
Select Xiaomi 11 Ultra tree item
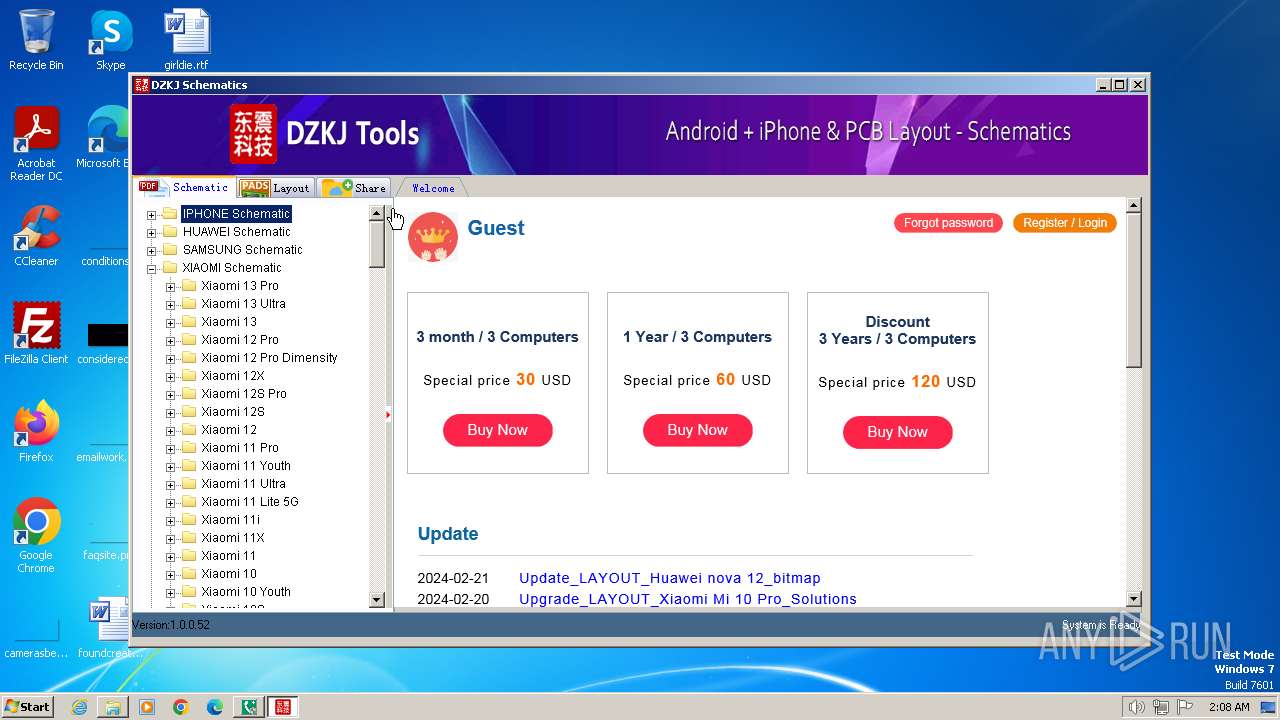243,484
